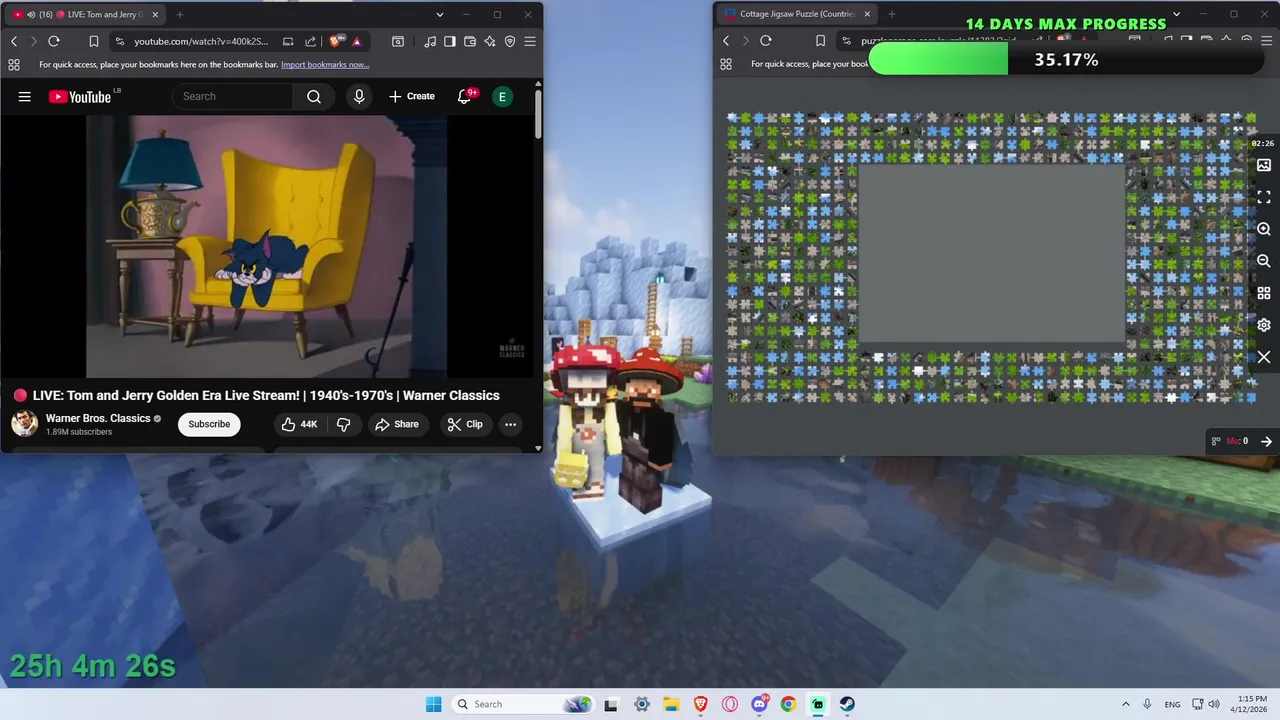Click Brave Rewards triangle icon in YouTube window

(x=357, y=41)
